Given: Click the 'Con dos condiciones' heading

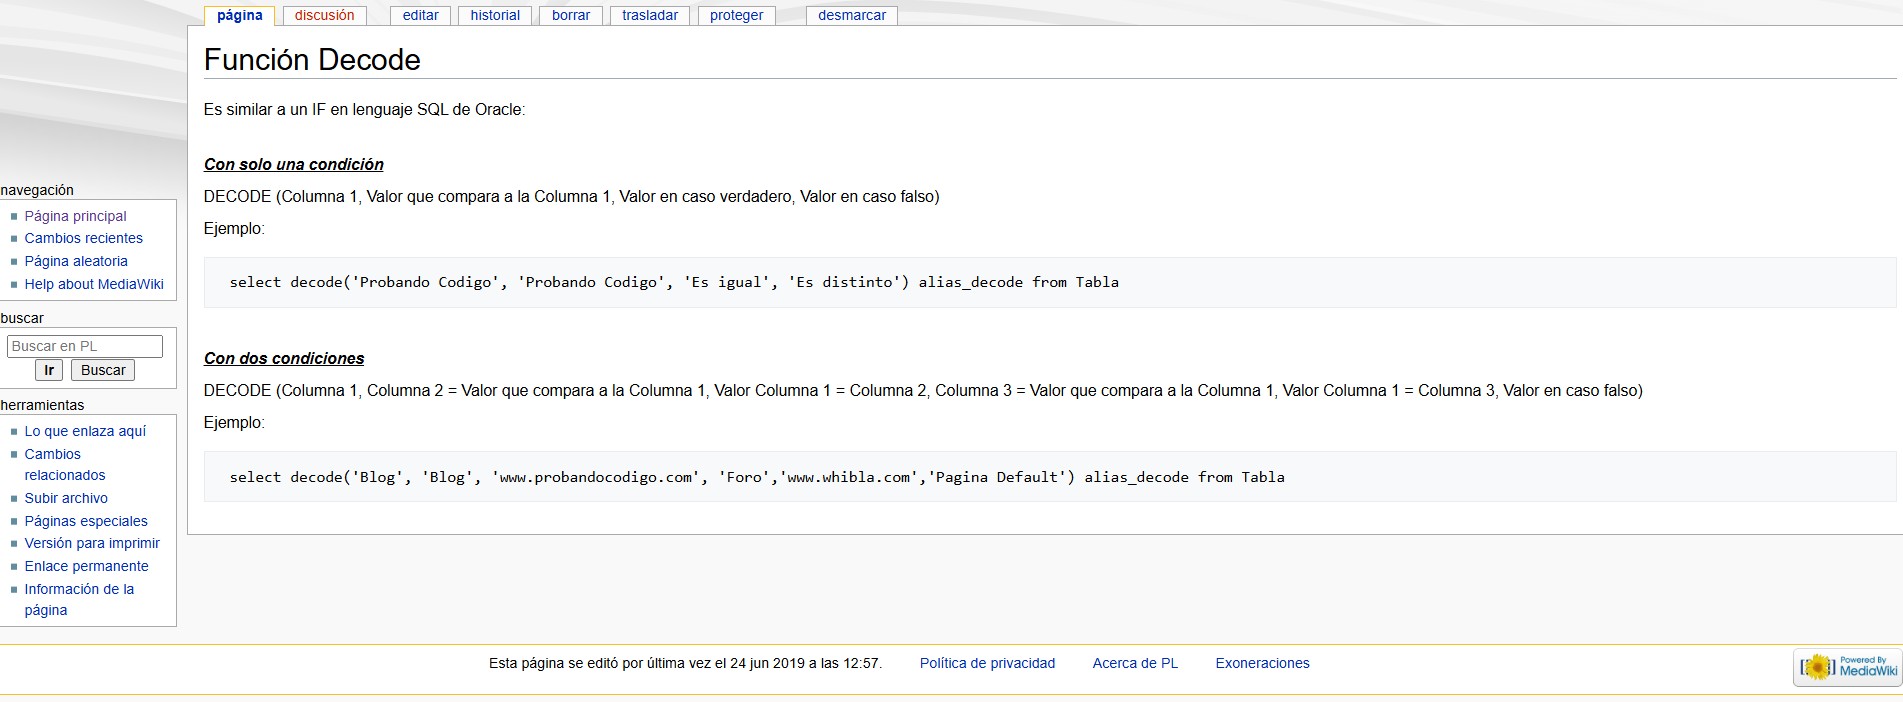Looking at the screenshot, I should 284,358.
